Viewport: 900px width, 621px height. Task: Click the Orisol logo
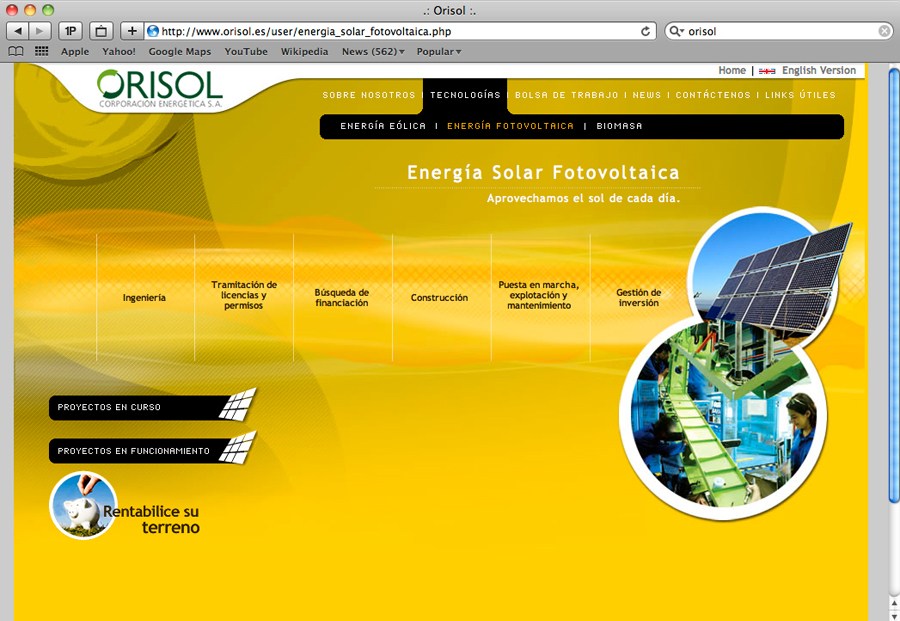(160, 89)
